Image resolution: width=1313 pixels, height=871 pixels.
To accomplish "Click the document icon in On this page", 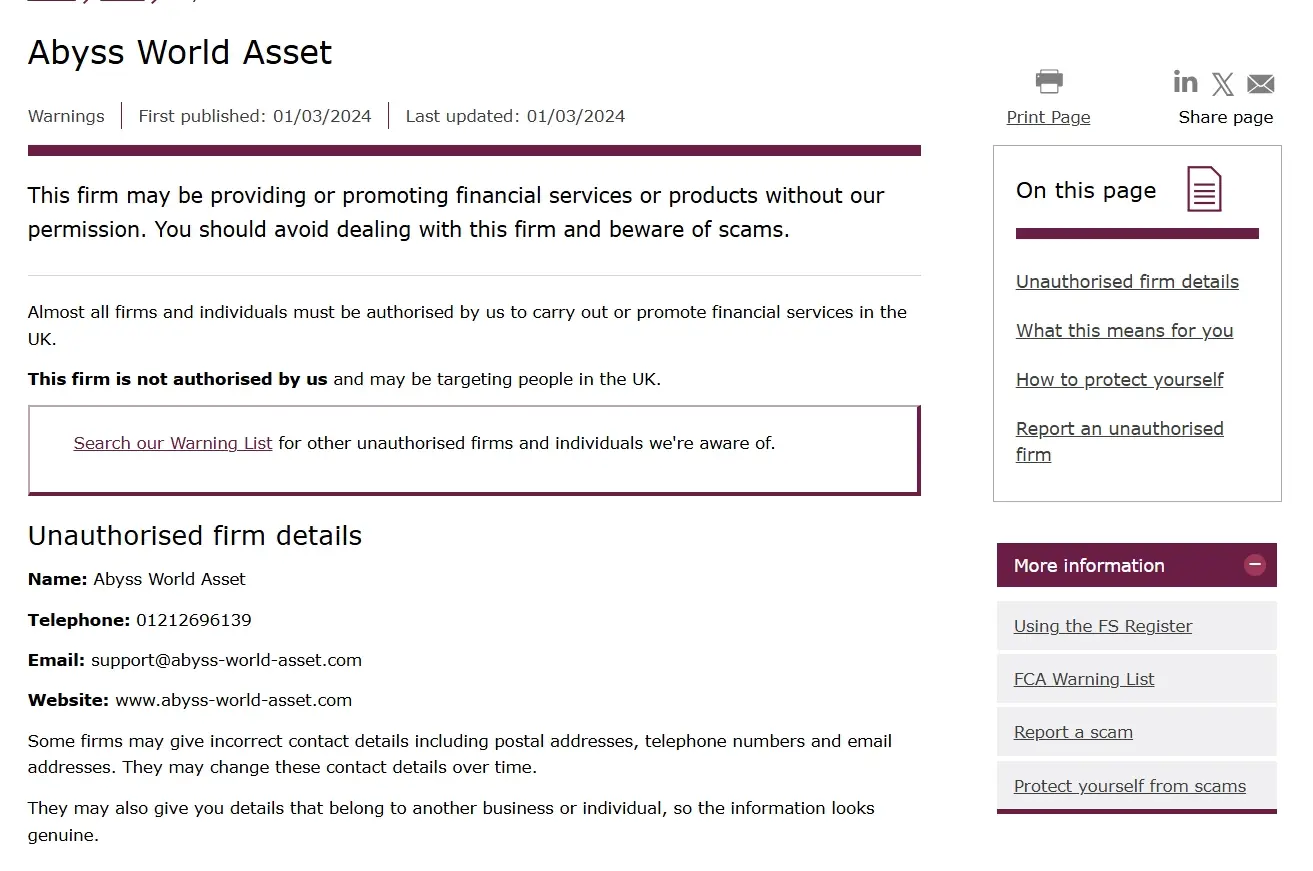I will click(x=1204, y=189).
